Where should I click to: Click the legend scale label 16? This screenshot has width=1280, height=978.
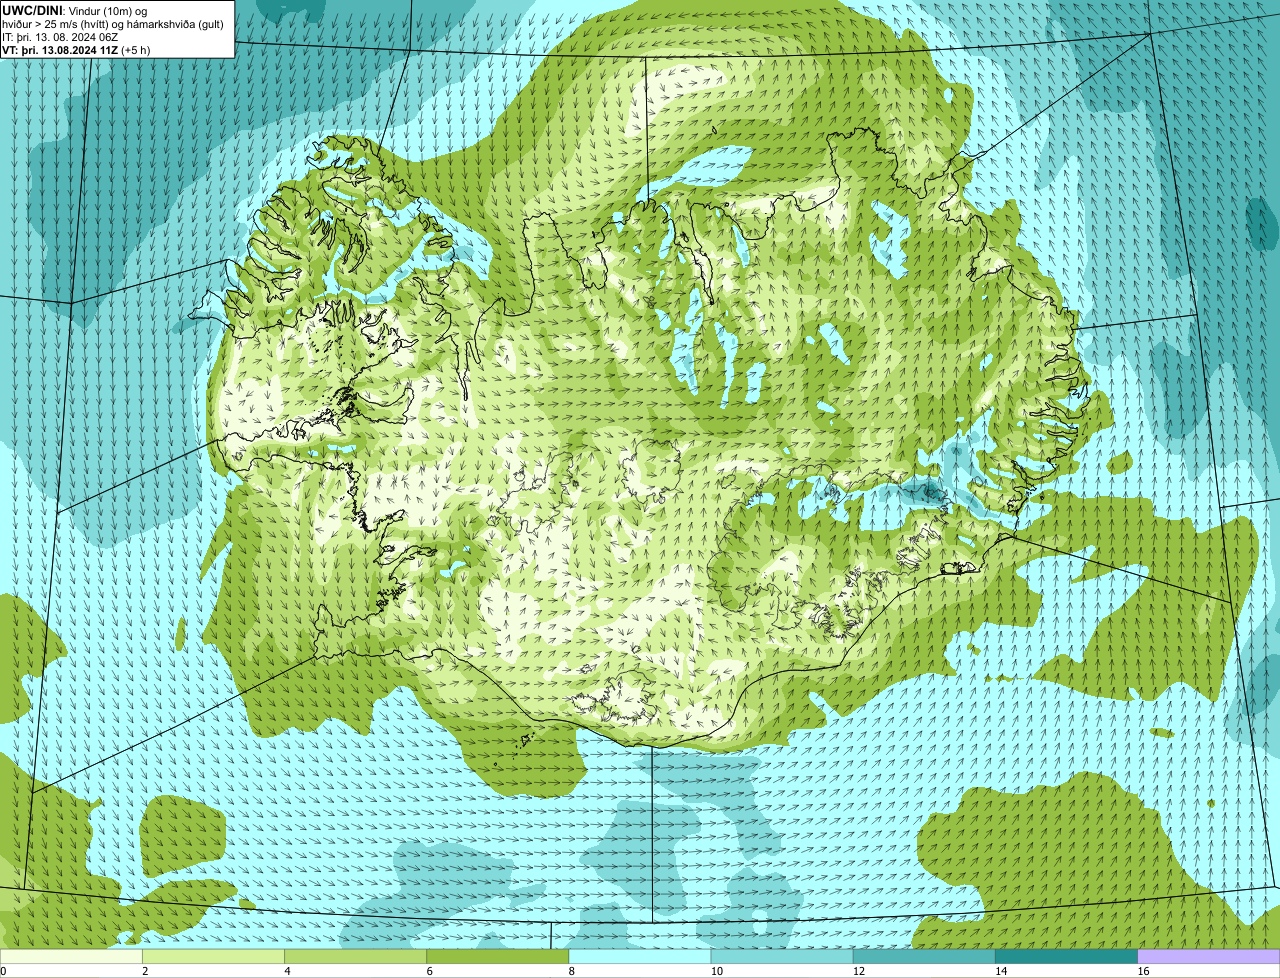pyautogui.click(x=1142, y=971)
